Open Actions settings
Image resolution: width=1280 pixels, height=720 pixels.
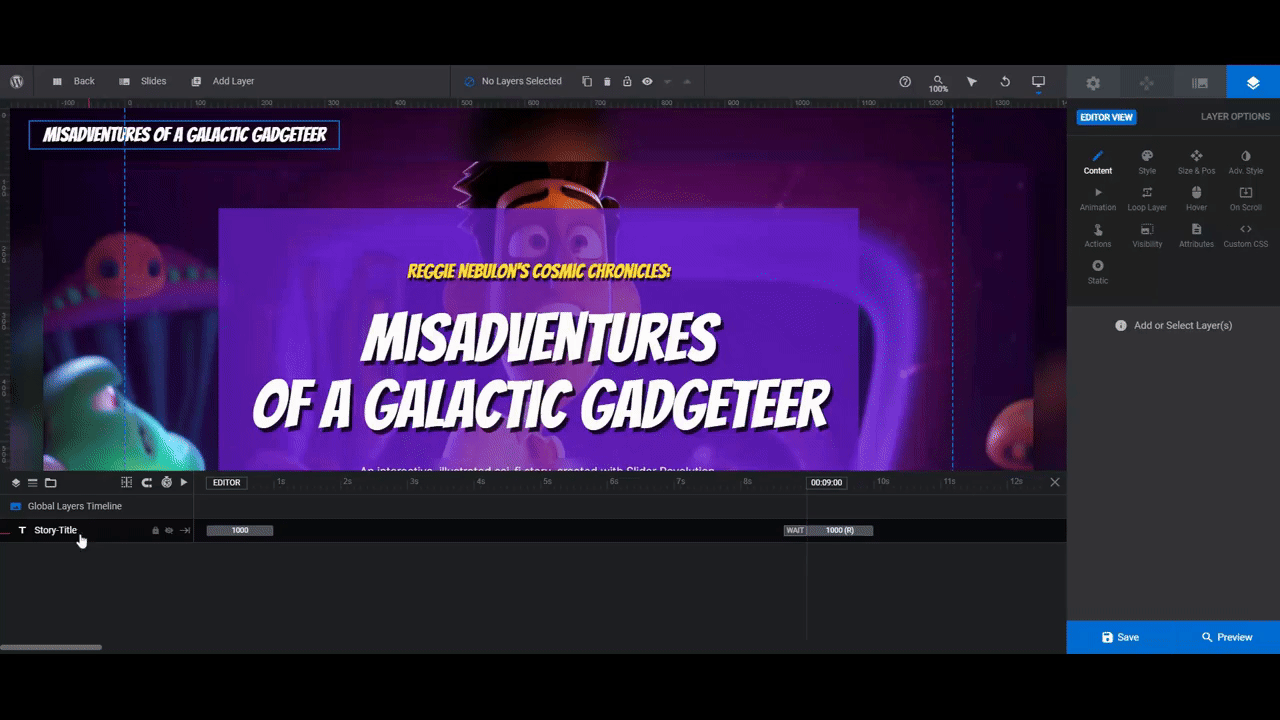pos(1098,236)
